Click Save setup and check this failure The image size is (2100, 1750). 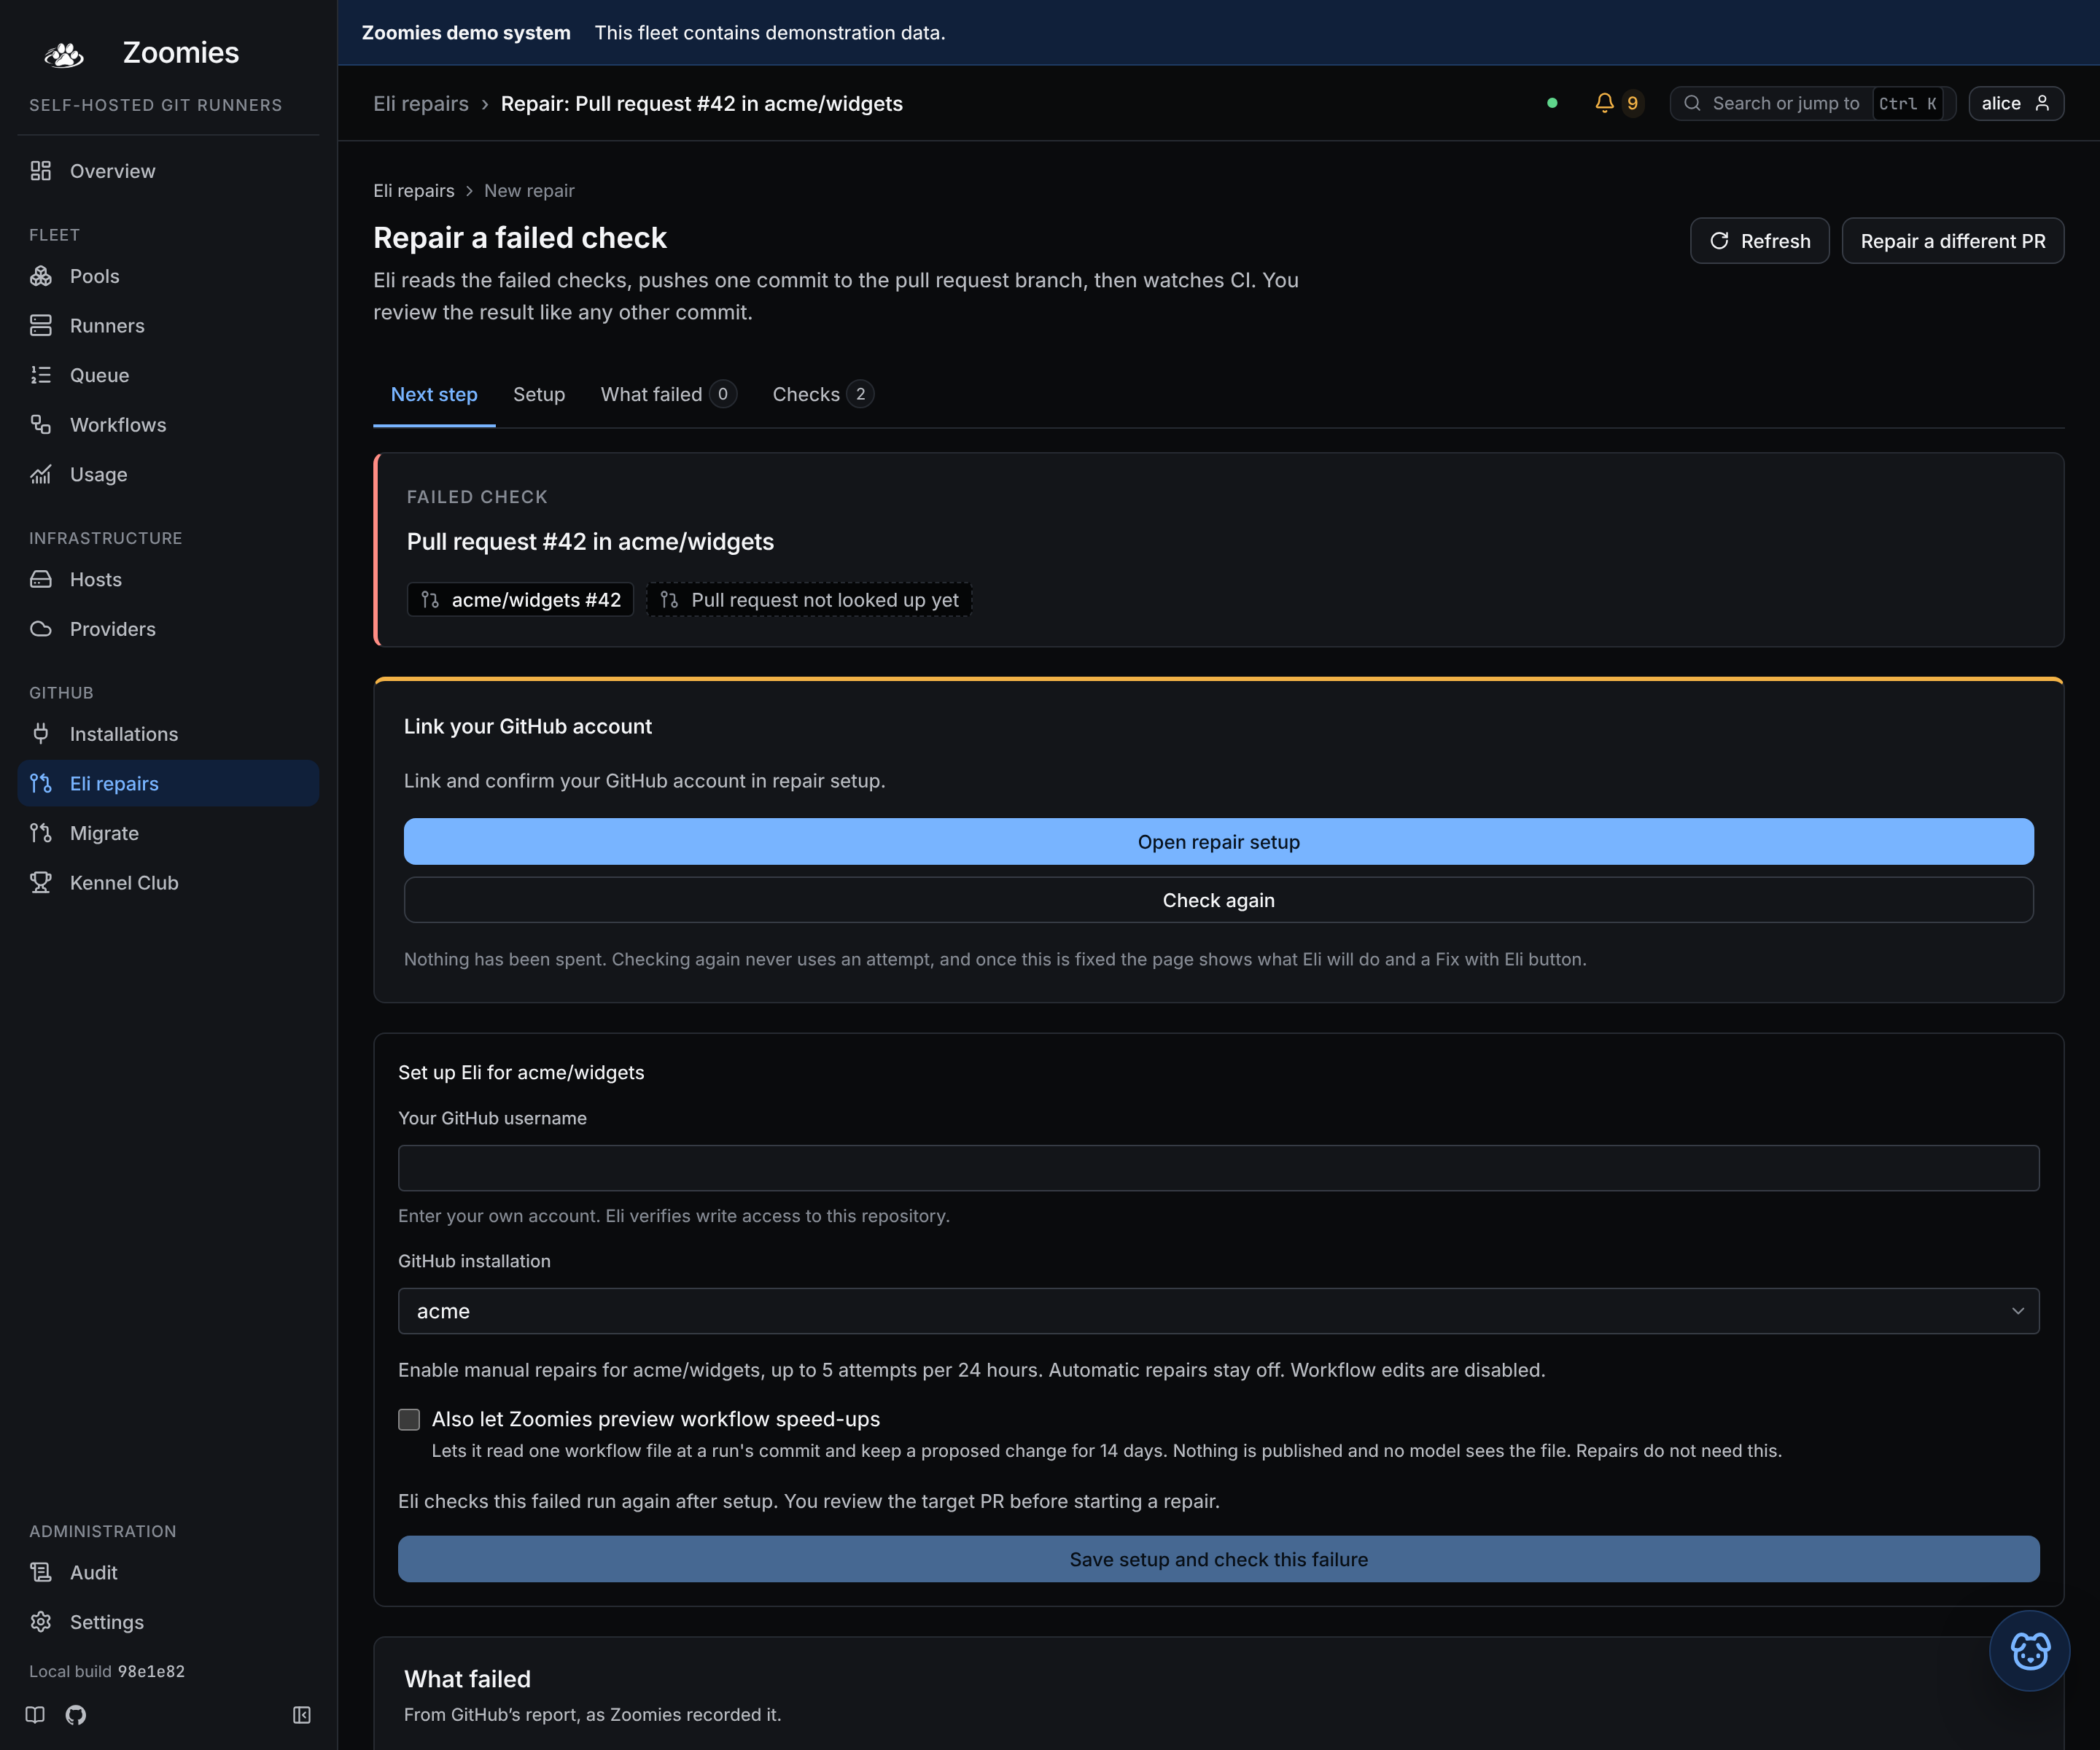[1218, 1559]
